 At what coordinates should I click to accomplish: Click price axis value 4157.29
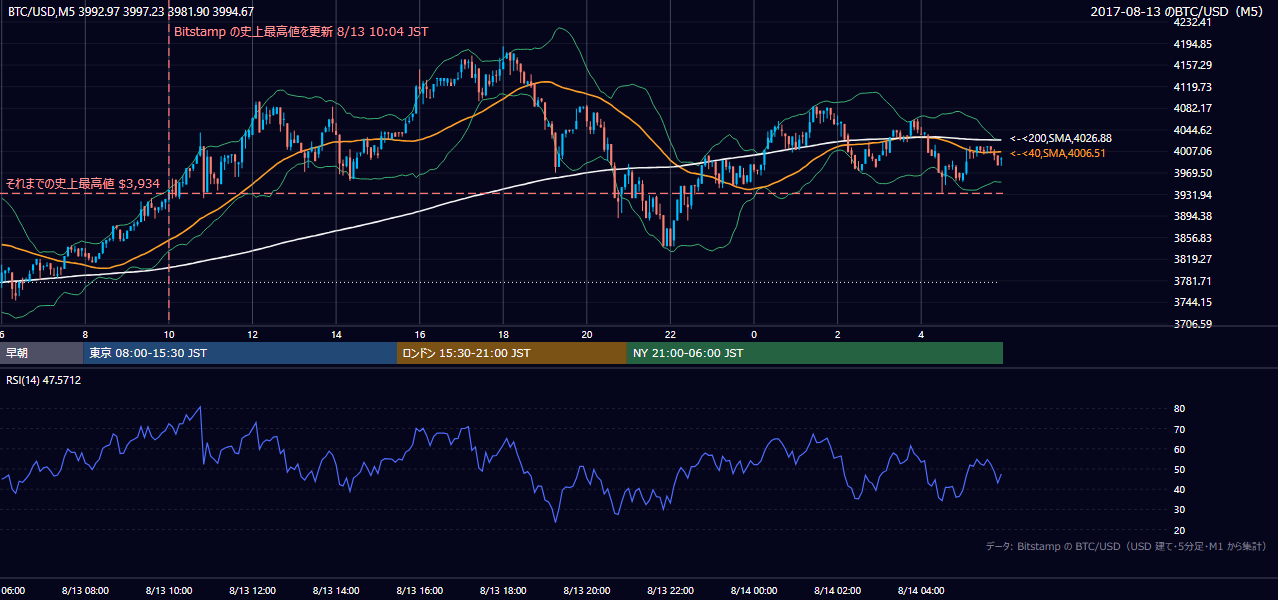pyautogui.click(x=1192, y=65)
